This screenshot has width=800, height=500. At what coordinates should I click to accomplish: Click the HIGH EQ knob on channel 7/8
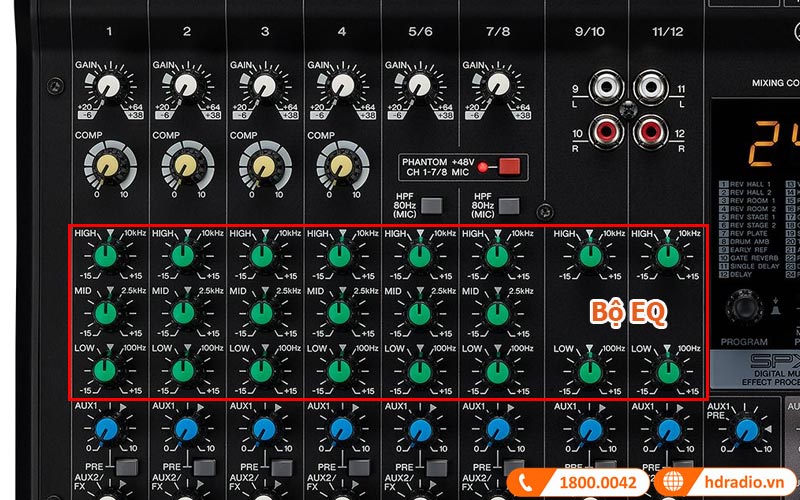pyautogui.click(x=497, y=256)
